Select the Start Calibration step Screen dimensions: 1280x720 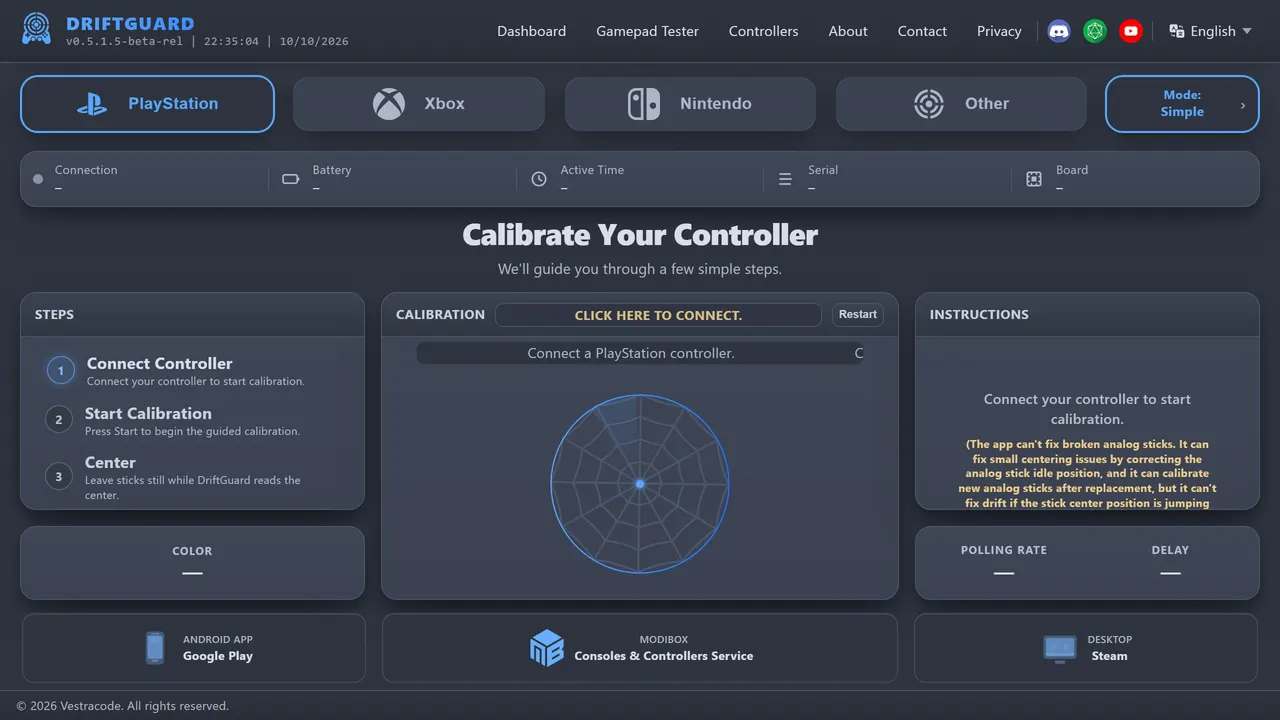[x=192, y=420]
